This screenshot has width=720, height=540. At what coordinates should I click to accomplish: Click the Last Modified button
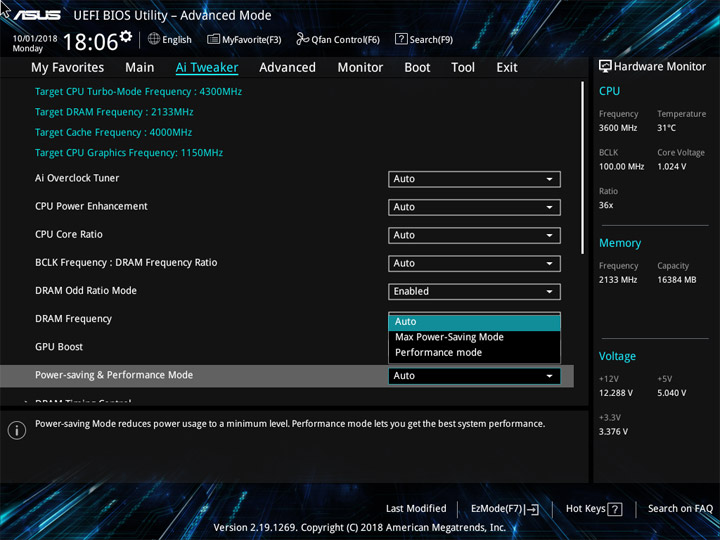[416, 508]
